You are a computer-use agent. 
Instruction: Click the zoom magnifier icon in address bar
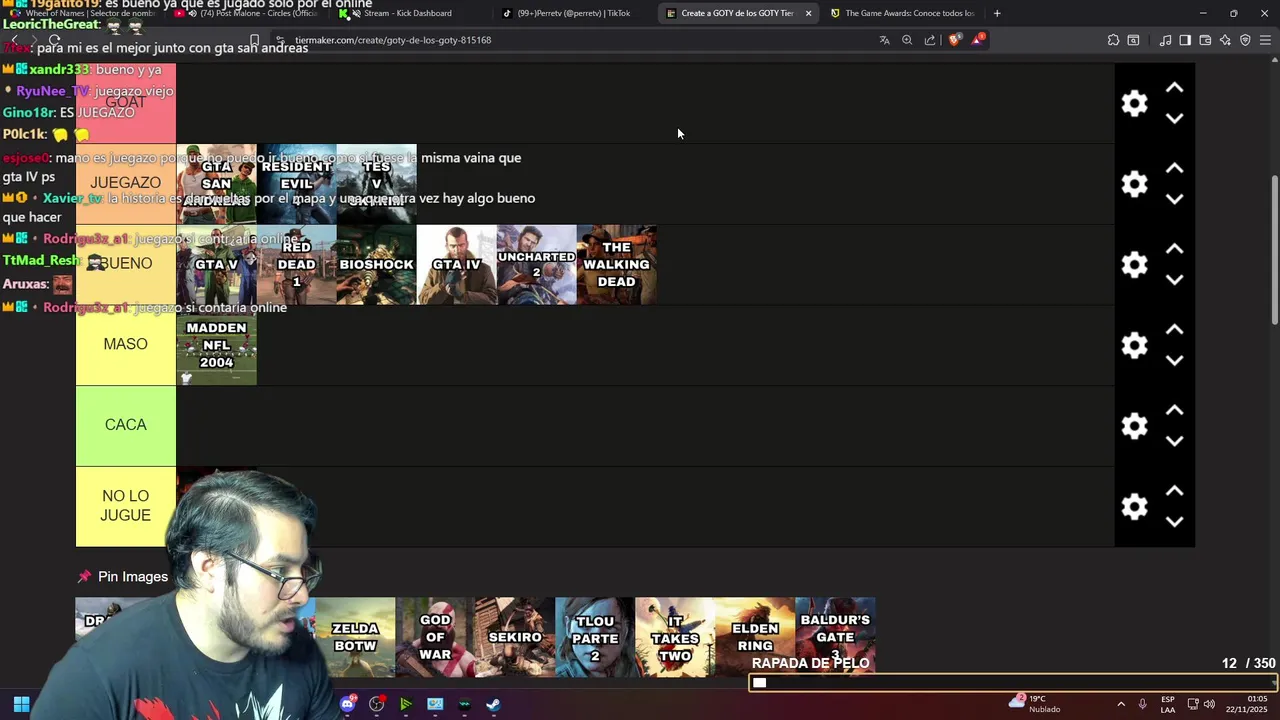(907, 40)
